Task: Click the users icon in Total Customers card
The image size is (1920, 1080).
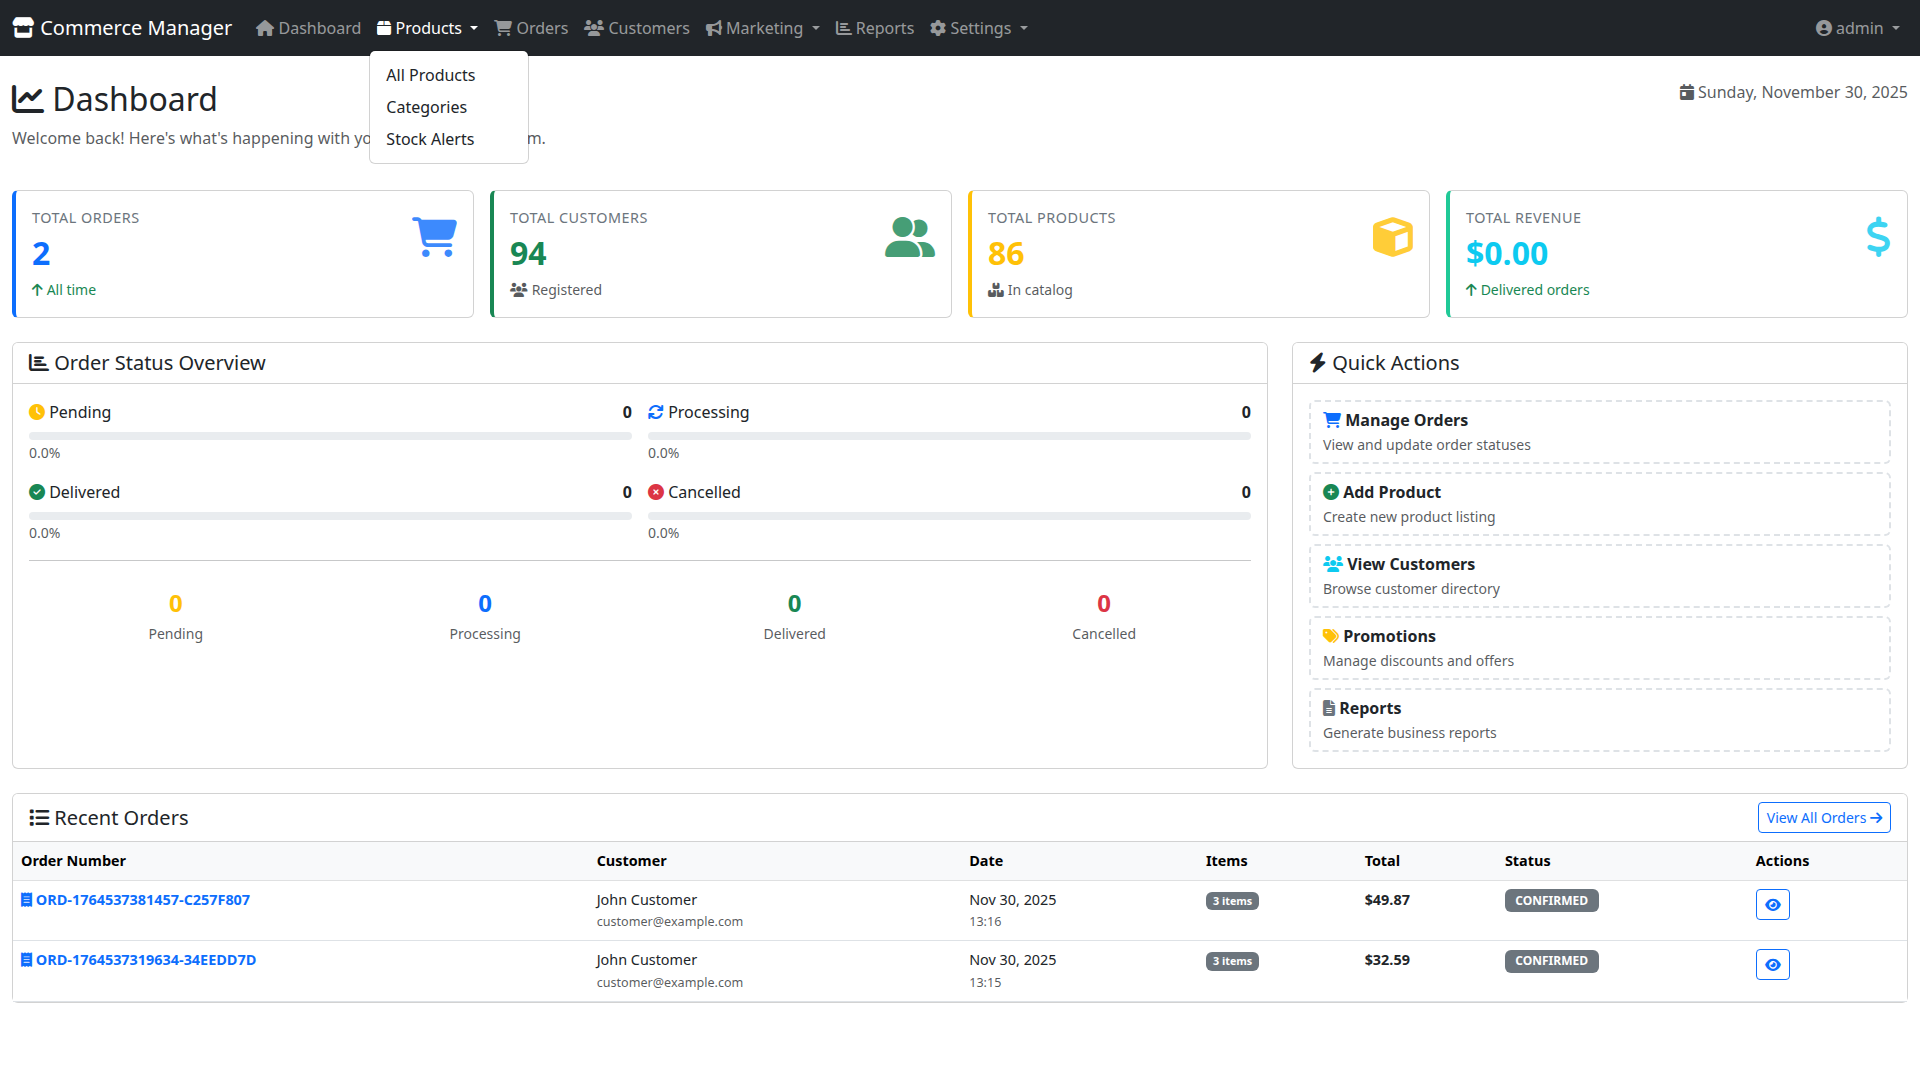Action: coord(909,238)
